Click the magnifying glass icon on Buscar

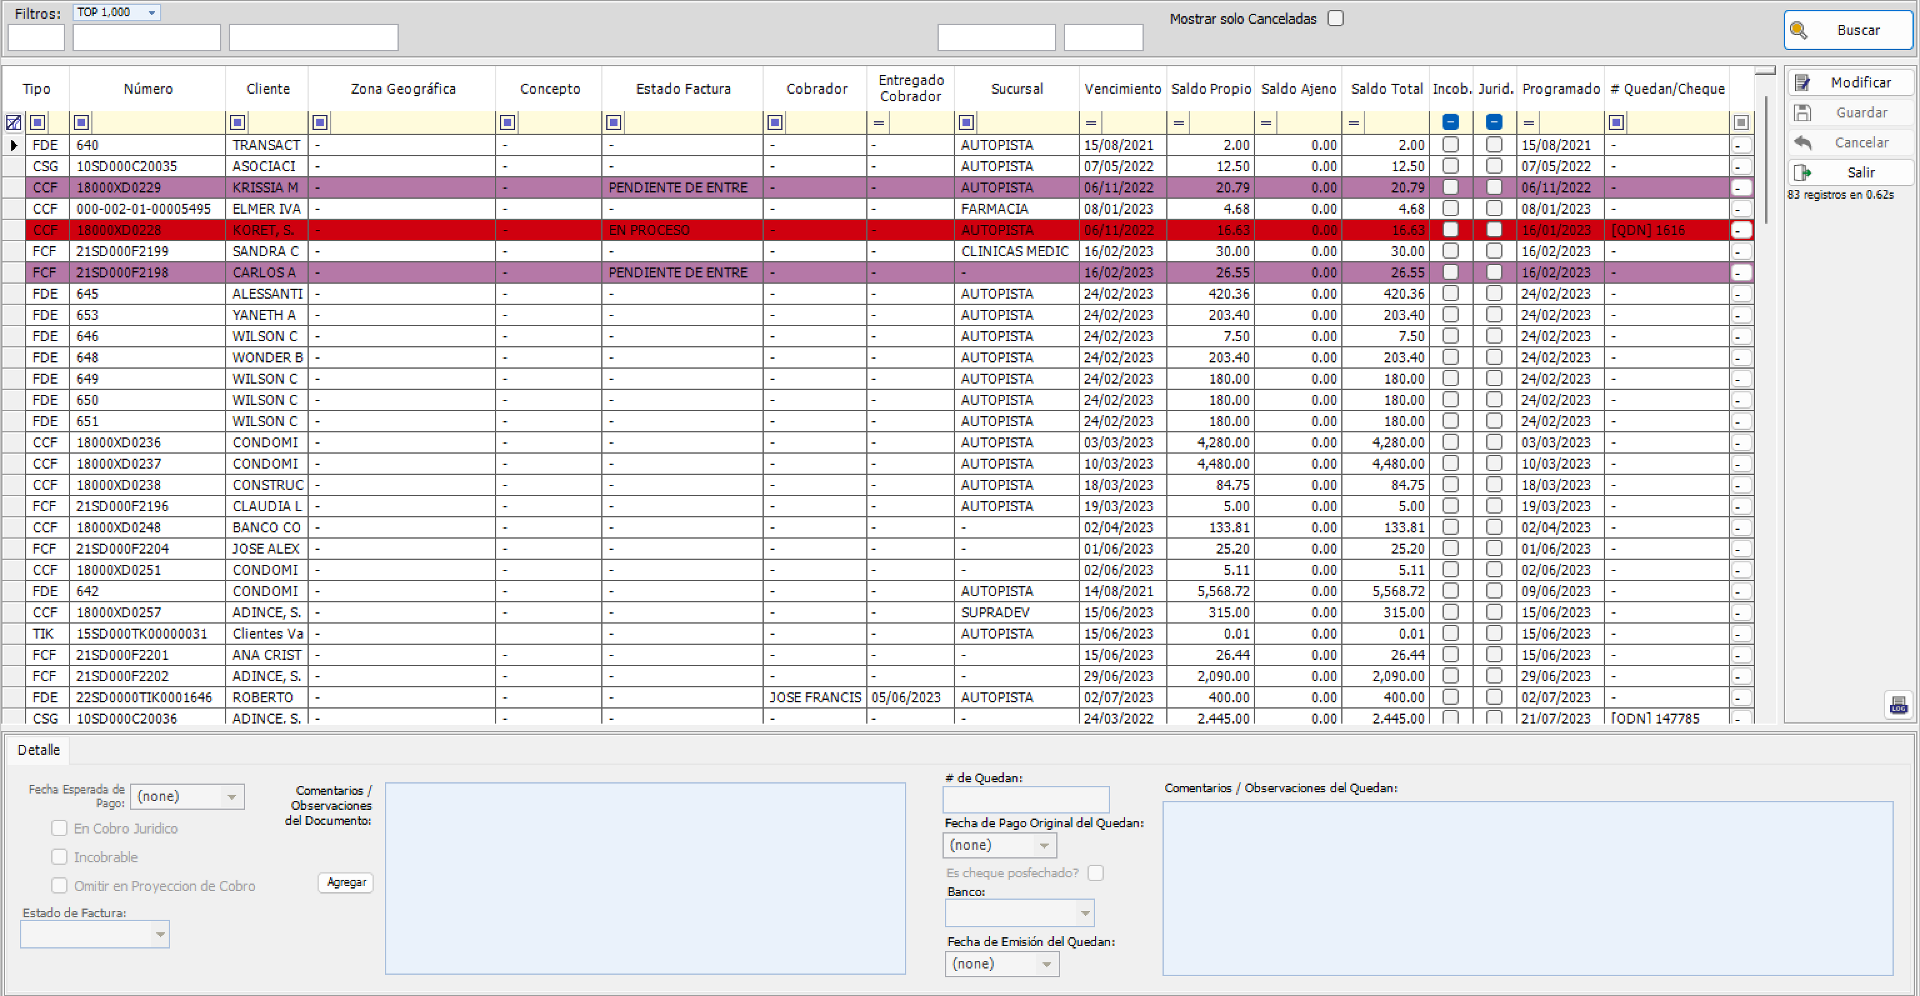[1799, 30]
